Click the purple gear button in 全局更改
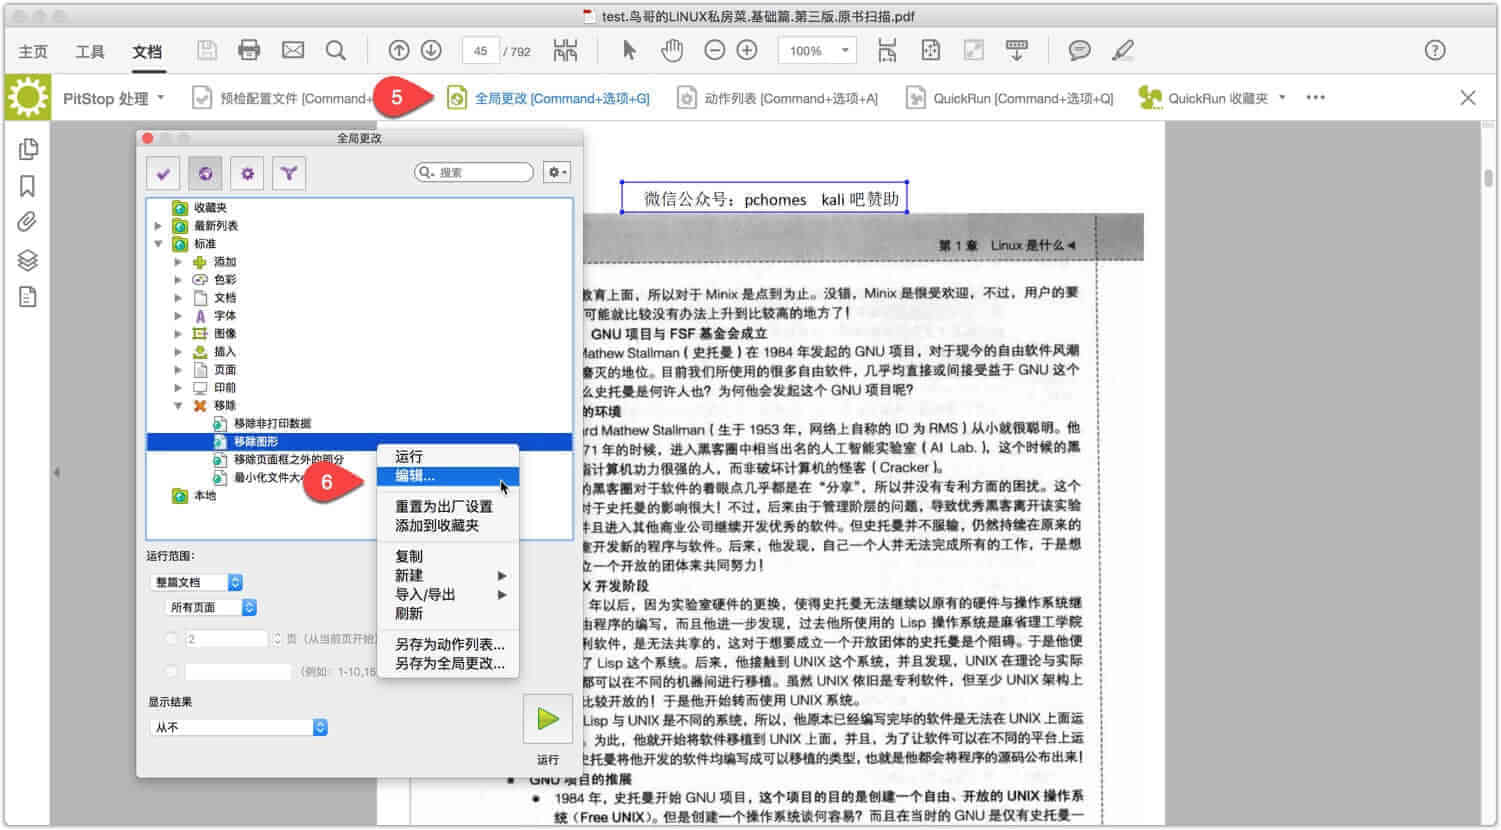This screenshot has height=830, width=1501. (247, 173)
